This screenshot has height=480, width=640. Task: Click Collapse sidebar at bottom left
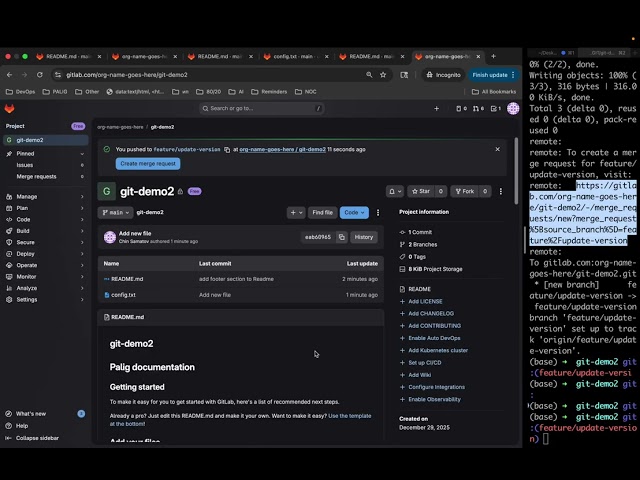click(33, 438)
